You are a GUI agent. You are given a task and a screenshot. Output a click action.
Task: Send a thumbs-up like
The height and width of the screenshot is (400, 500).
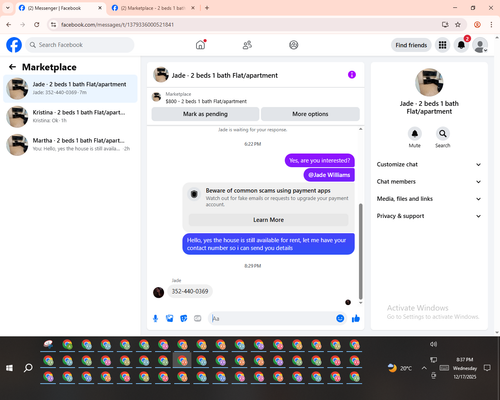[x=356, y=318]
